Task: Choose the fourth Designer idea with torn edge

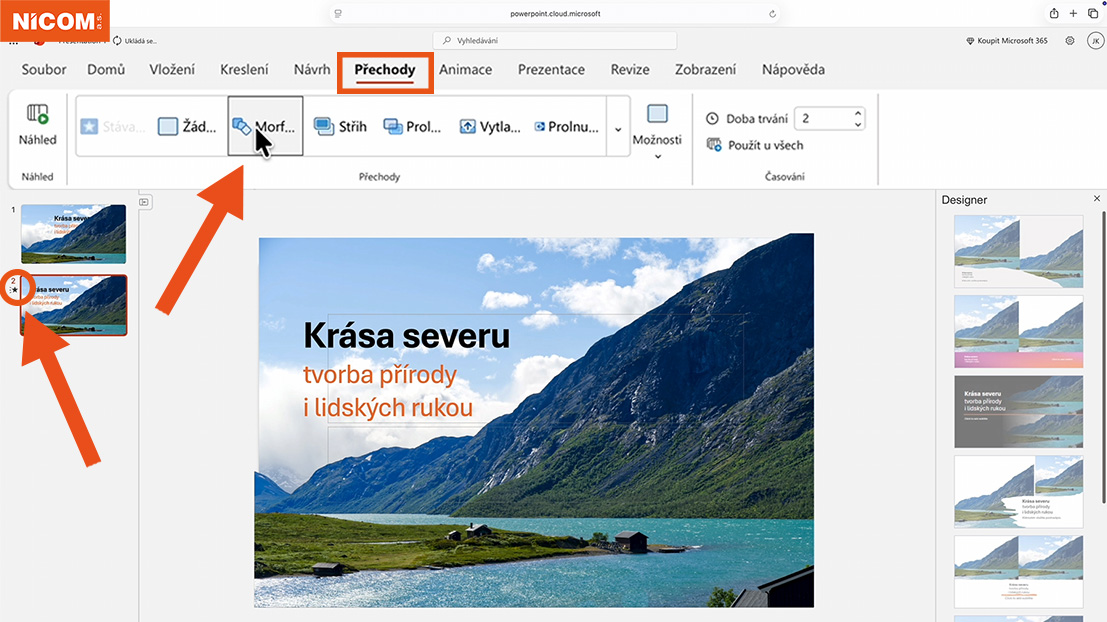Action: (x=1018, y=491)
